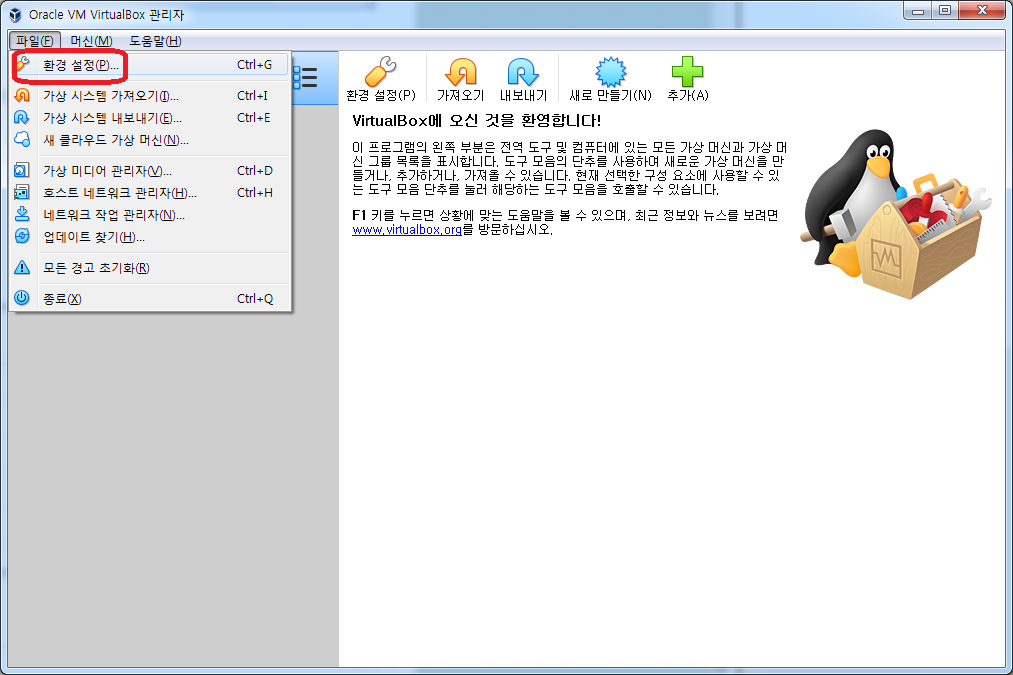Choose 가상 시스템 가져오기 menu entry
The height and width of the screenshot is (675, 1013).
click(150, 96)
